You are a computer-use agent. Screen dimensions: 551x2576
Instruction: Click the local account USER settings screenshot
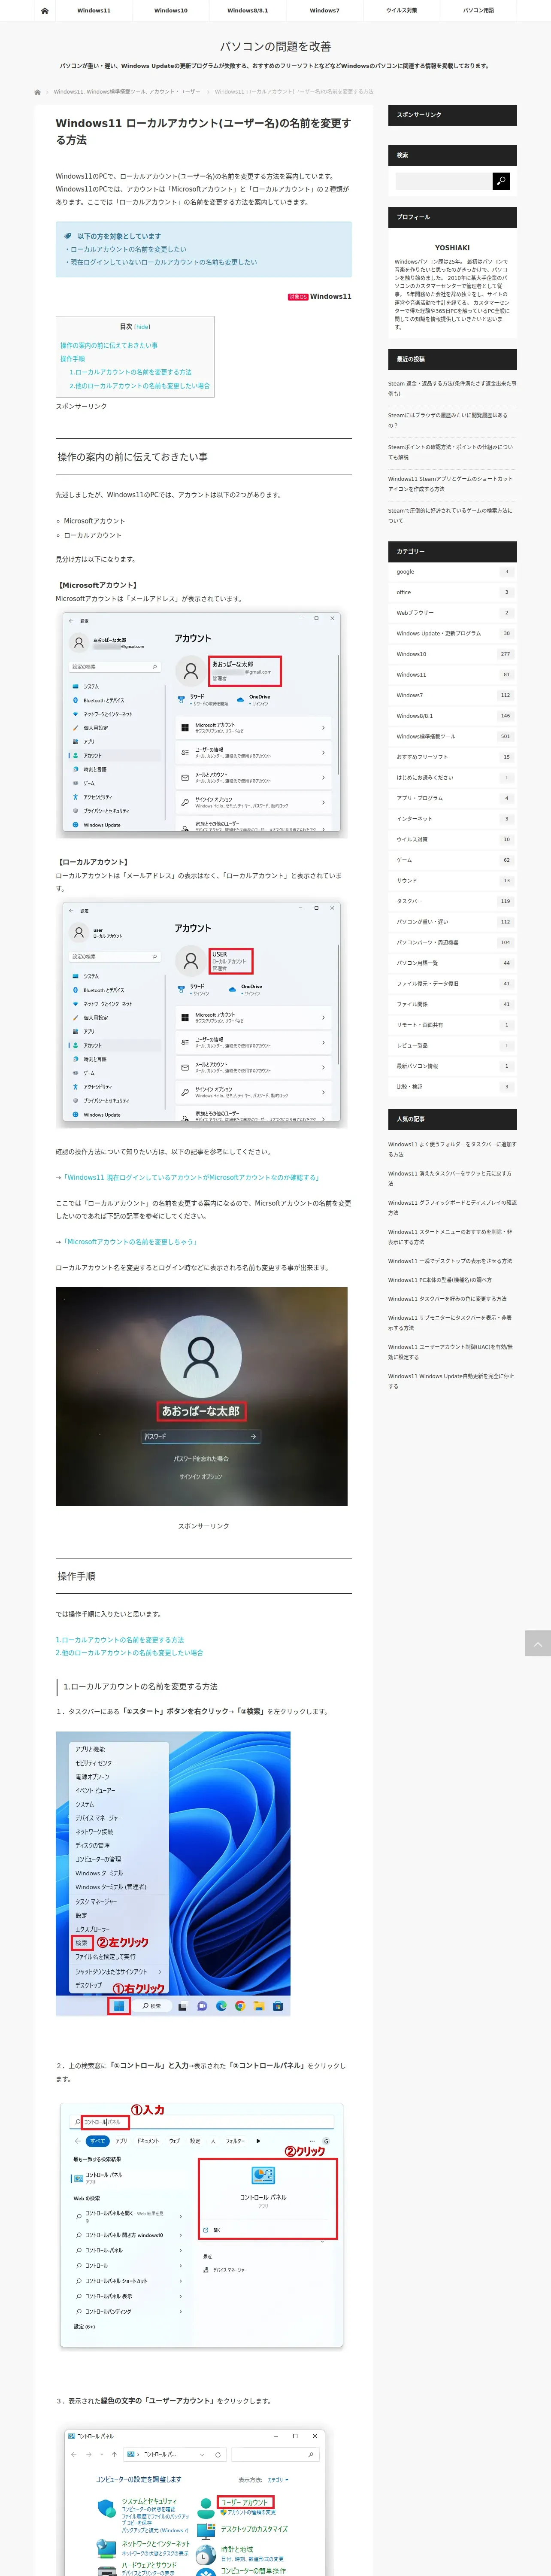(x=202, y=1014)
